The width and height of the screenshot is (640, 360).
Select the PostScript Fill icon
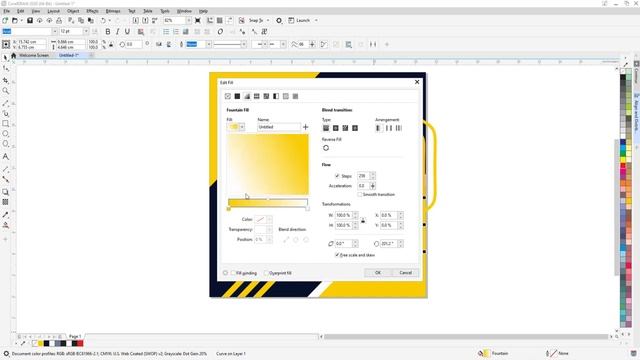pyautogui.click(x=296, y=96)
